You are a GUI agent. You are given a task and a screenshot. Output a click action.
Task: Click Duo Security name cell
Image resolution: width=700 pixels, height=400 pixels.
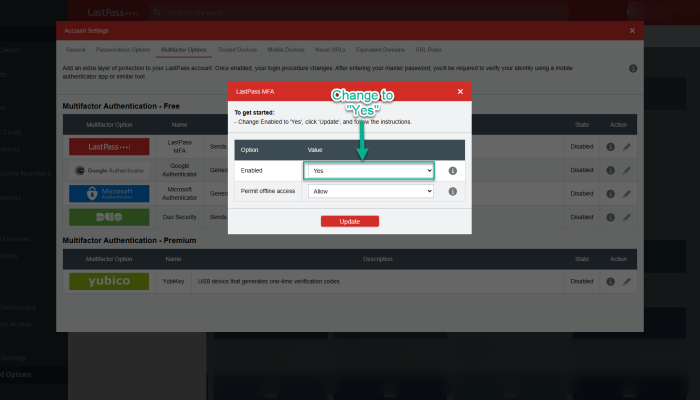coord(179,217)
